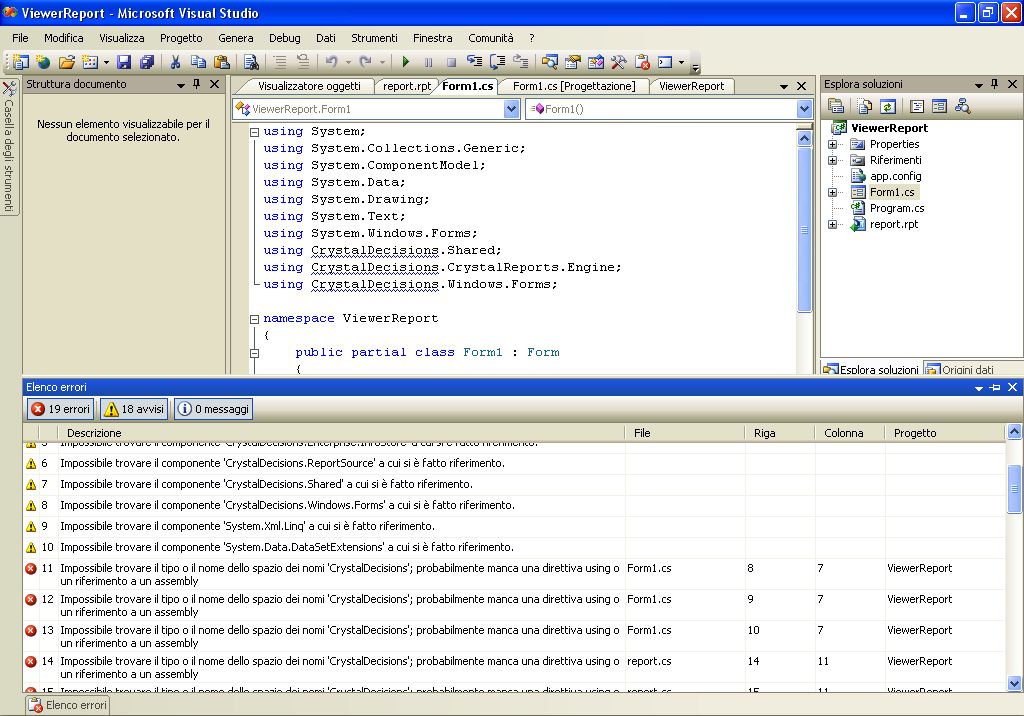Open the ViewerReport.Form1 class dropdown
The height and width of the screenshot is (716, 1024).
(512, 109)
